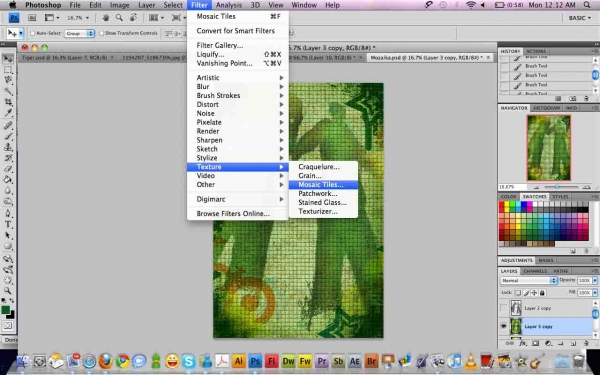Click Delete layer trash icon
600x375 pixels.
[x=586, y=343]
